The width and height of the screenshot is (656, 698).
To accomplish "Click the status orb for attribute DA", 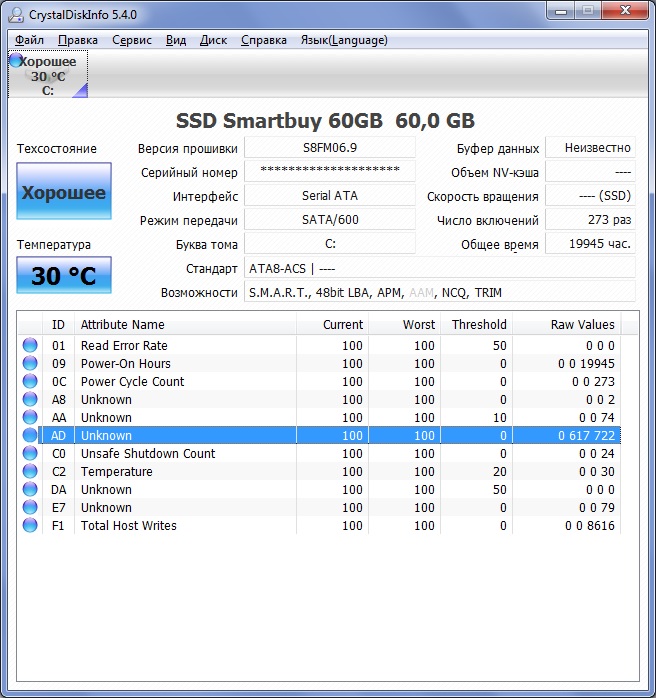I will click(30, 489).
